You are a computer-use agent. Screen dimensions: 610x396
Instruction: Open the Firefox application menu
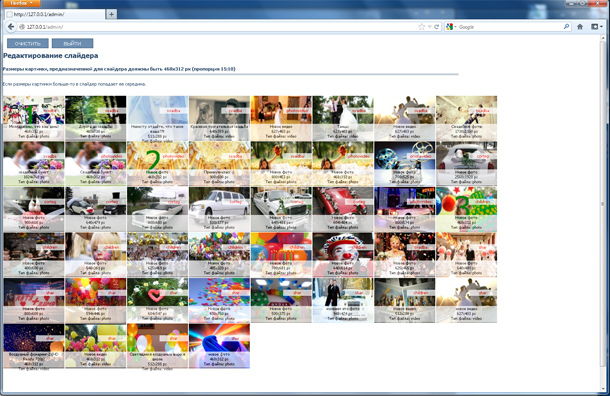coord(22,3)
